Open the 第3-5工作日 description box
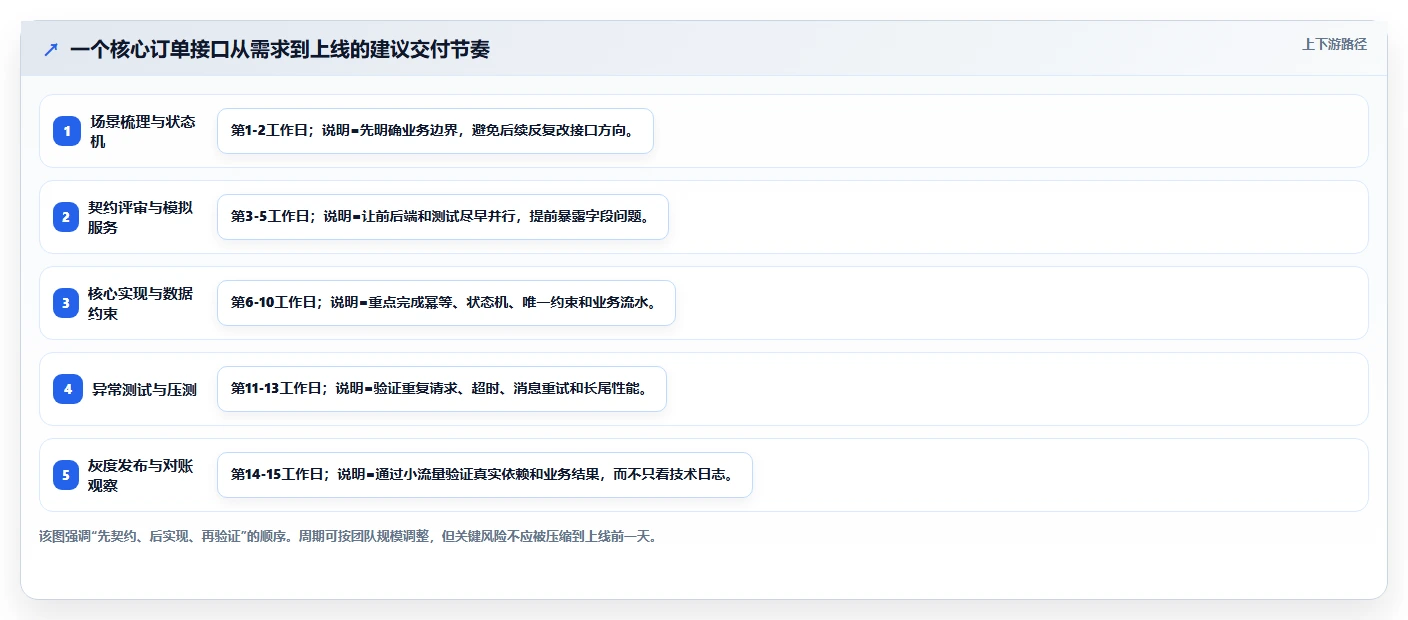The width and height of the screenshot is (1408, 620). 442,217
